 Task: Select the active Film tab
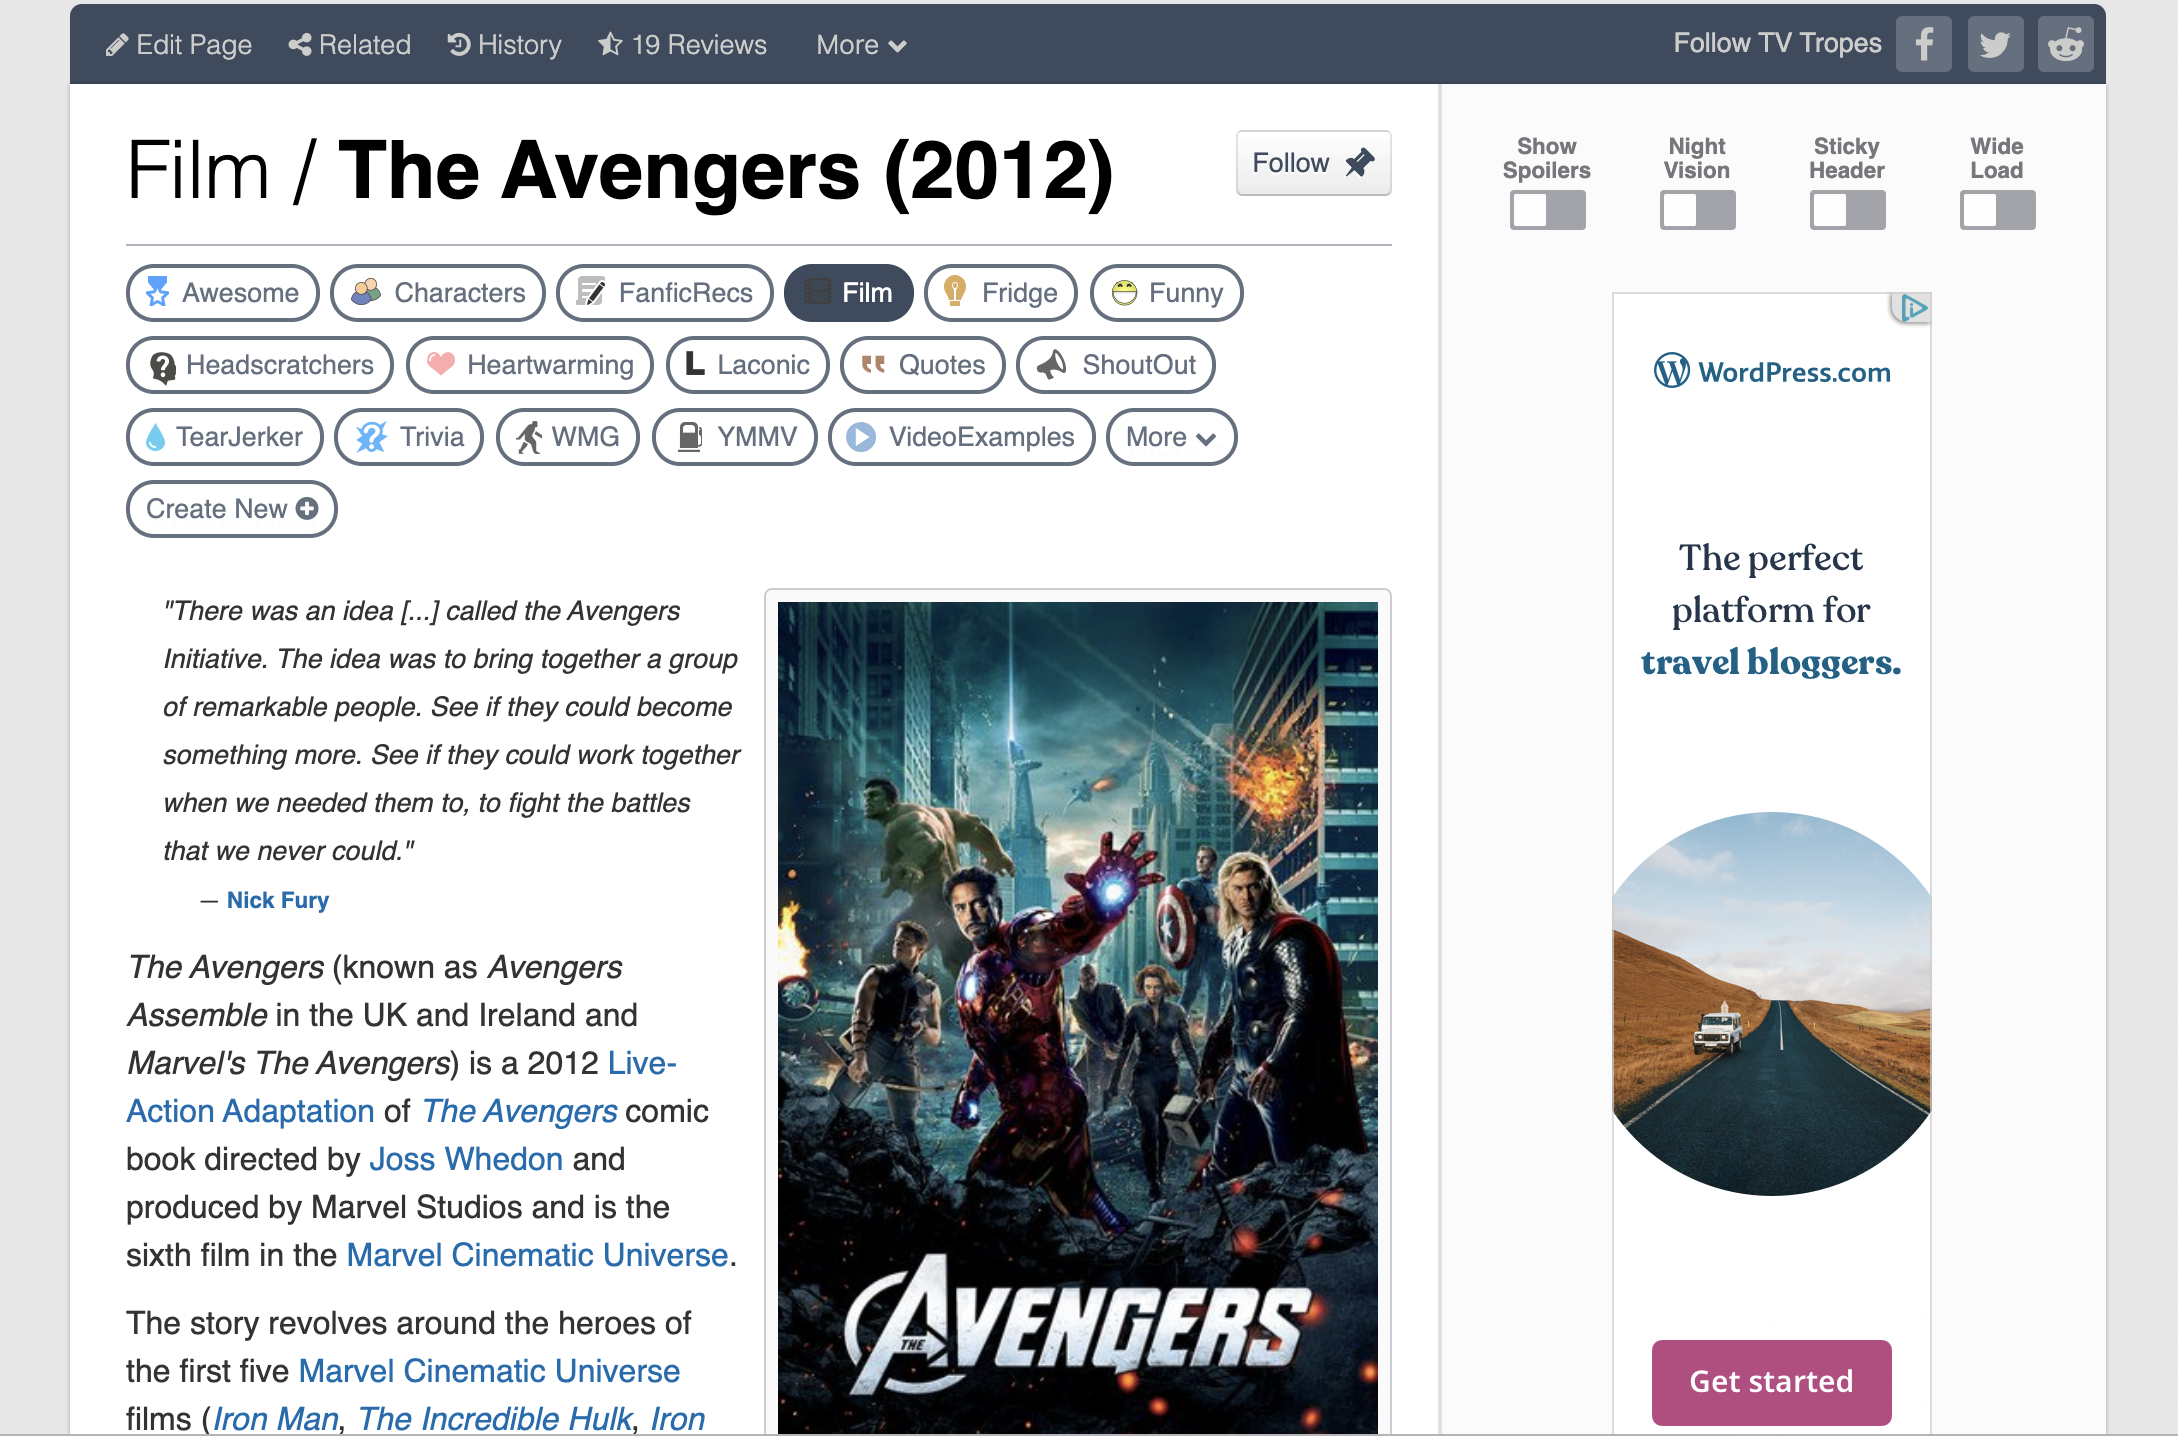pos(849,293)
